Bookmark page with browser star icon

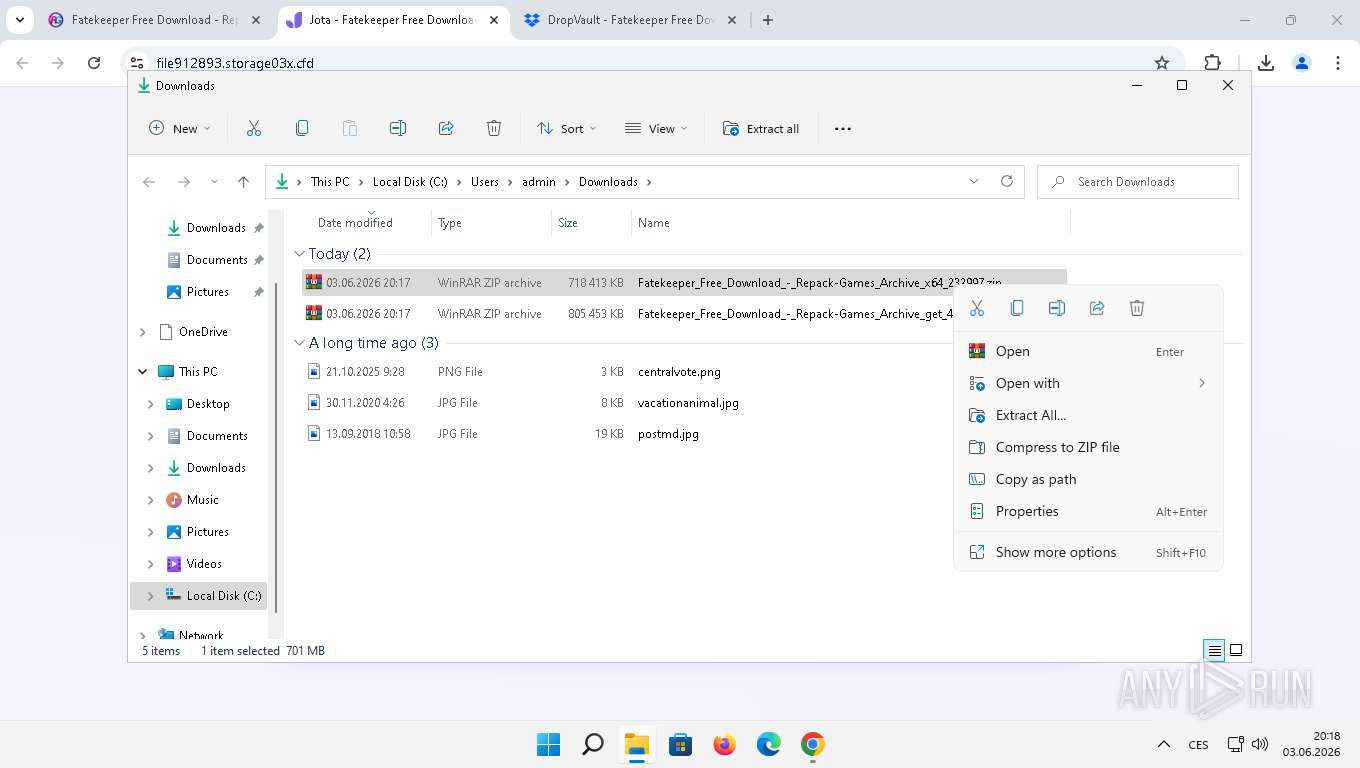(1162, 63)
